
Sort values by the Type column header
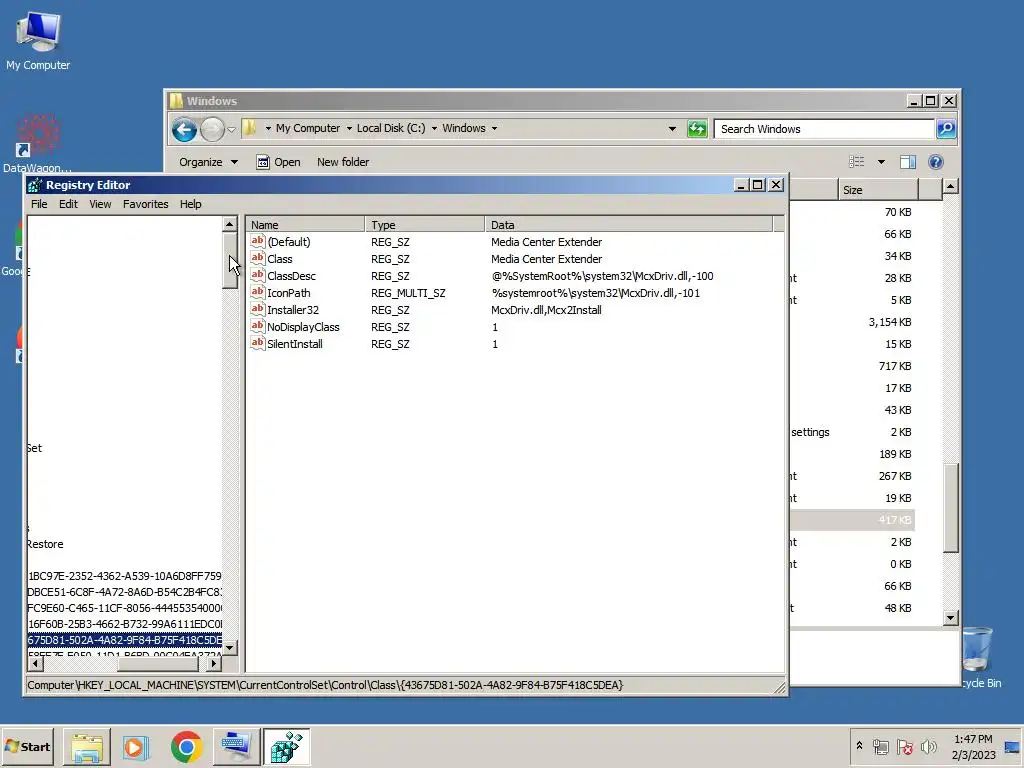click(x=425, y=225)
